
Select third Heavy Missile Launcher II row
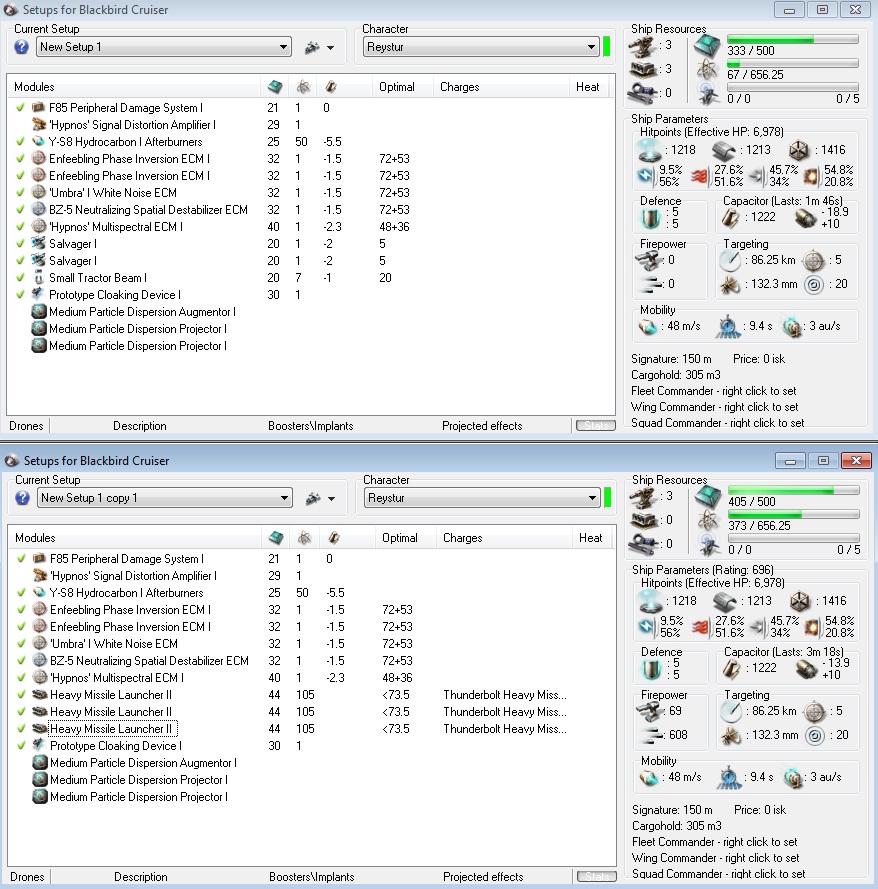pyautogui.click(x=311, y=729)
